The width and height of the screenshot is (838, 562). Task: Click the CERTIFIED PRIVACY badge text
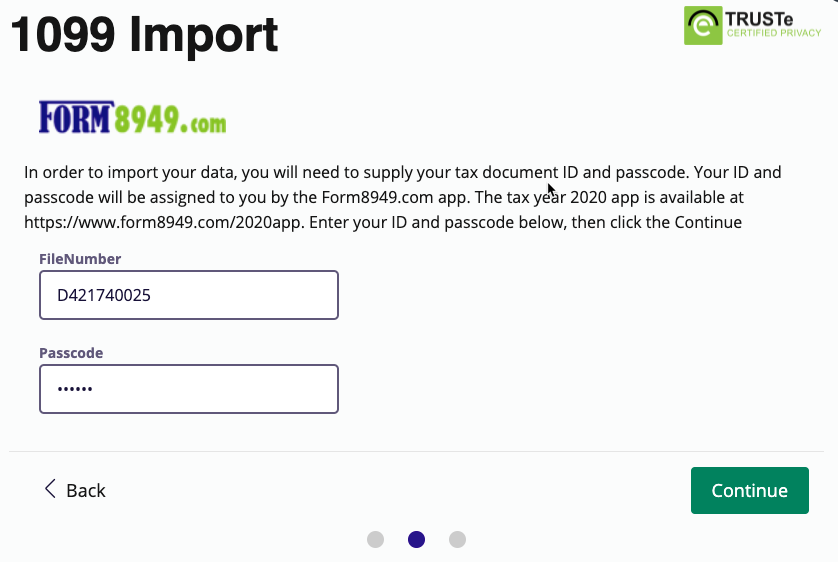774,33
